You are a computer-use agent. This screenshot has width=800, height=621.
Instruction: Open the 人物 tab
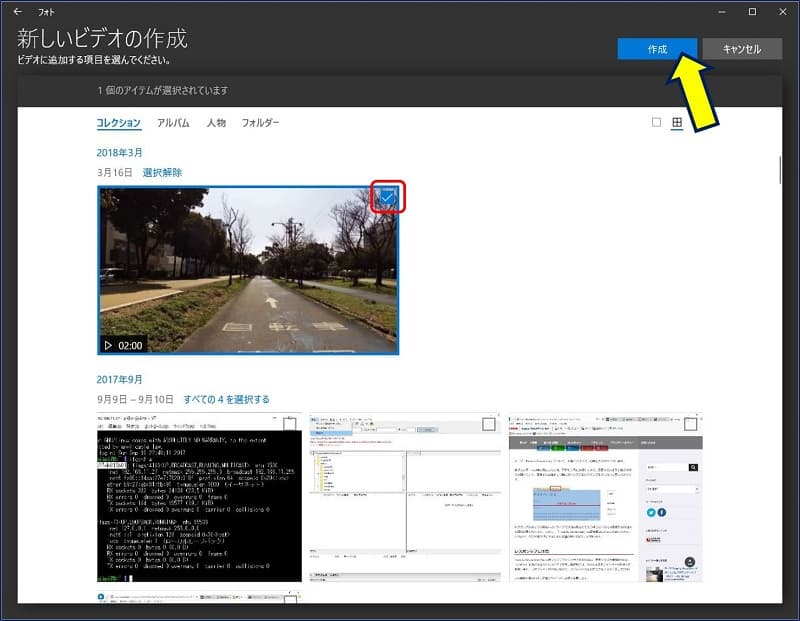point(216,123)
